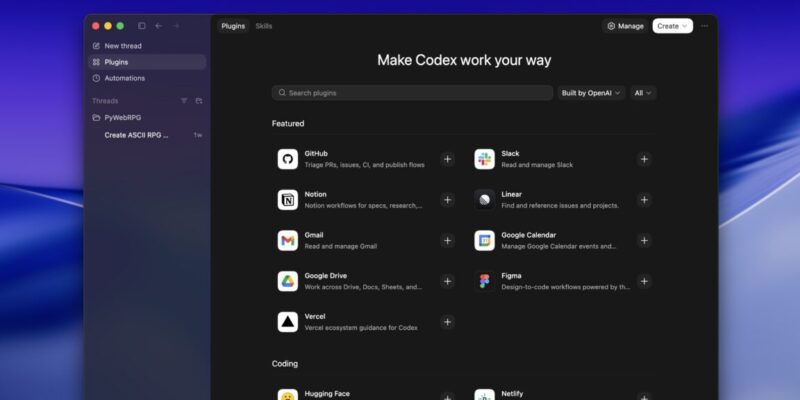The height and width of the screenshot is (400, 800).
Task: Open the GitHub plugin title
Action: (x=316, y=154)
